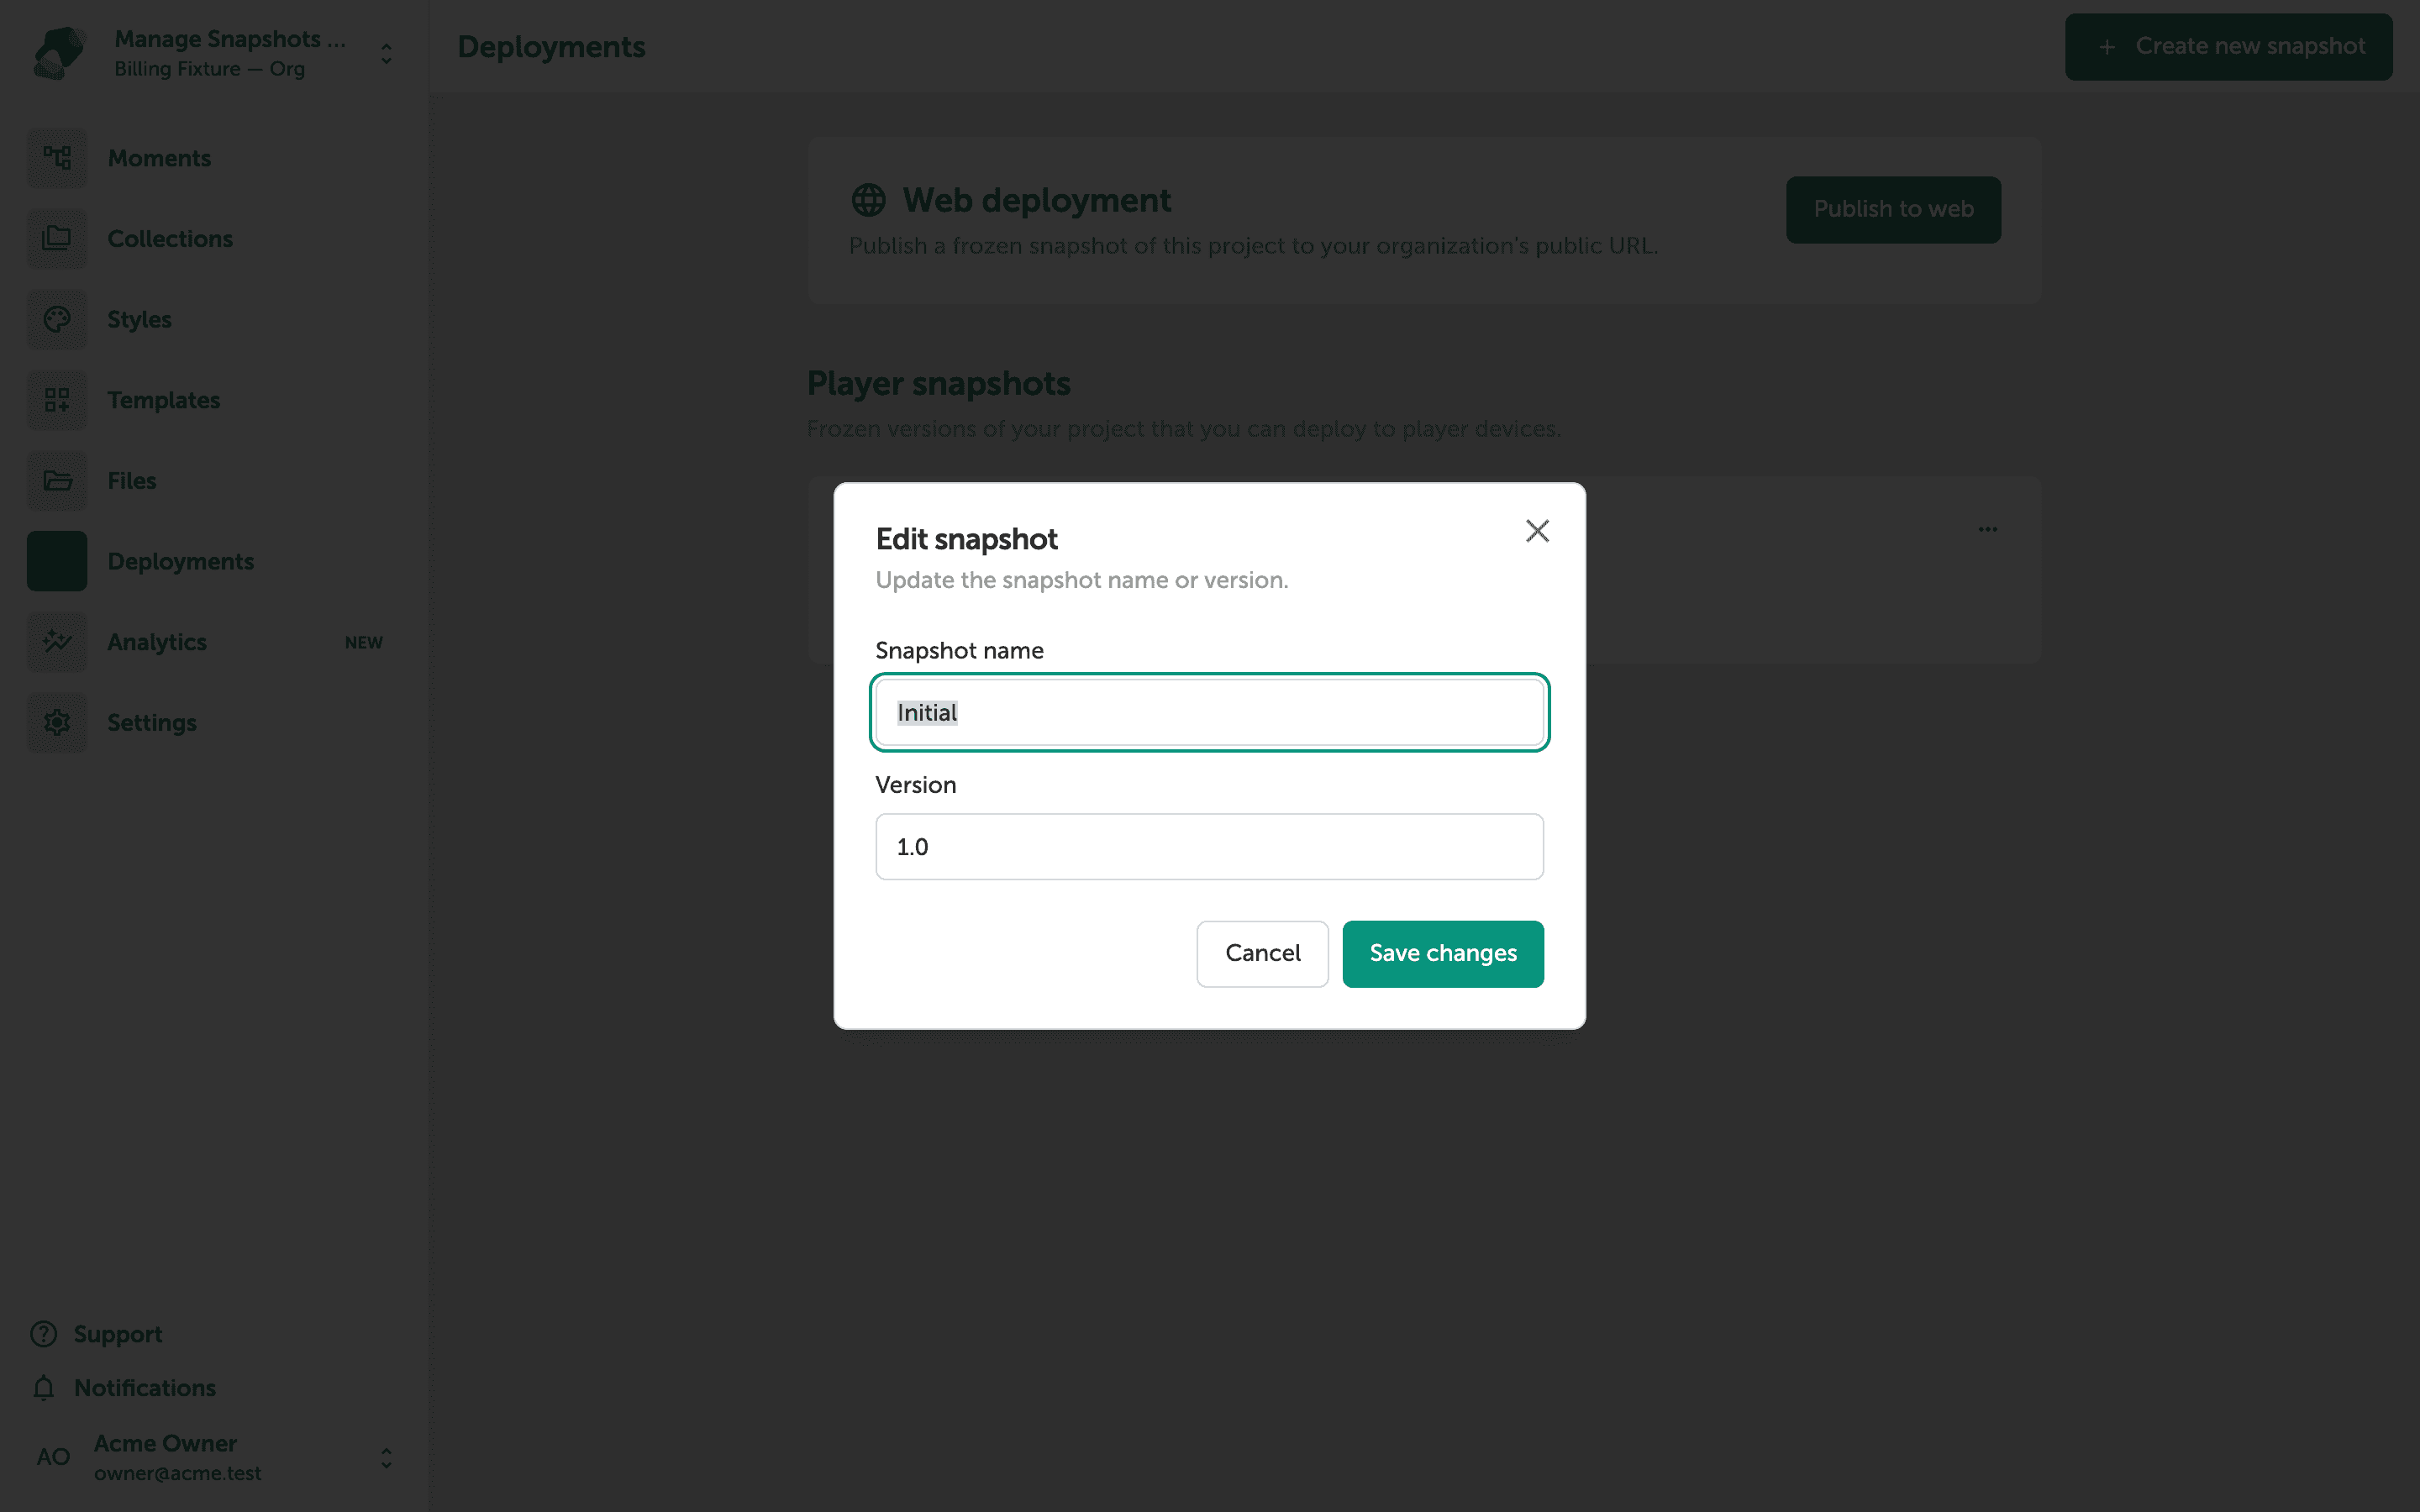Click 'Billing Fixture — Org' subtitle
This screenshot has width=2420, height=1512.
pyautogui.click(x=209, y=69)
